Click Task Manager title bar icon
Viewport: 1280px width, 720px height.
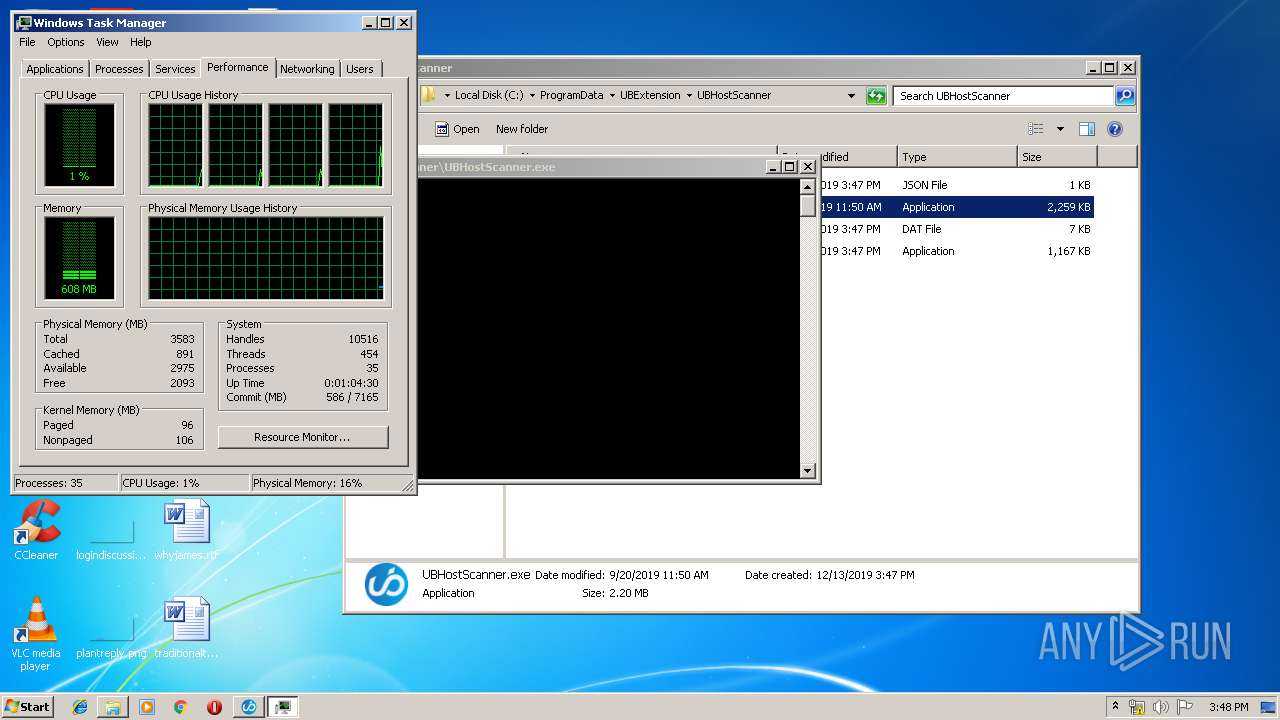[24, 22]
